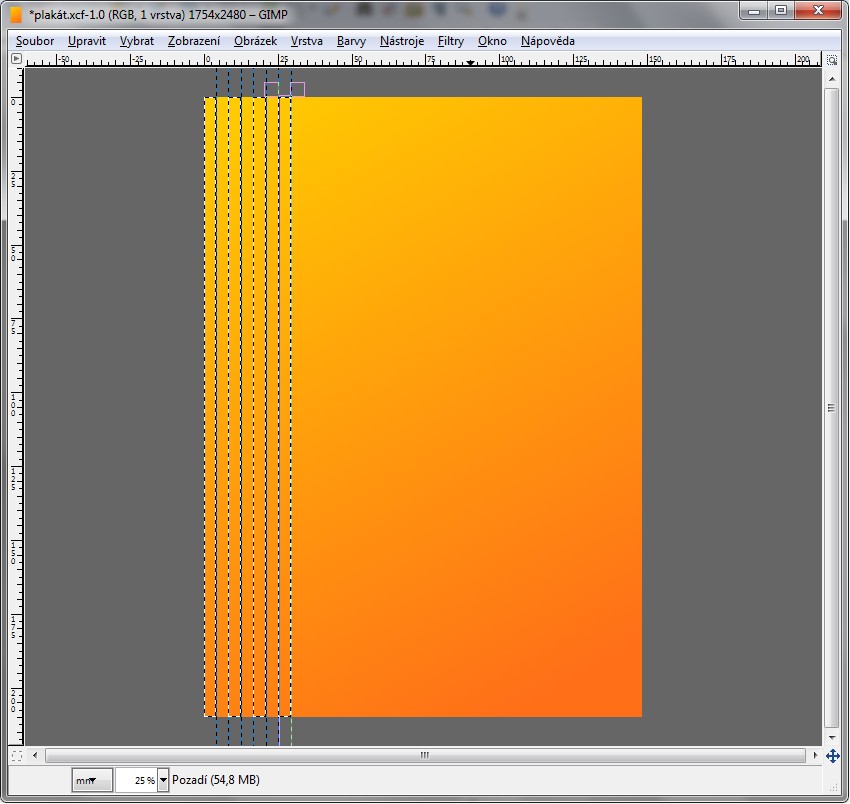Open the mm unit dropdown
Image resolution: width=850 pixels, height=804 pixels.
[92, 780]
